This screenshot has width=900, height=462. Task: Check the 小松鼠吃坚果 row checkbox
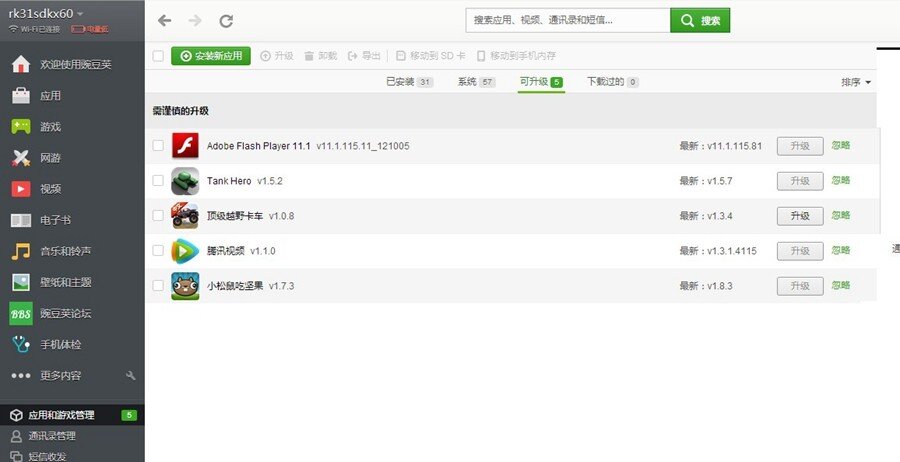pyautogui.click(x=158, y=286)
